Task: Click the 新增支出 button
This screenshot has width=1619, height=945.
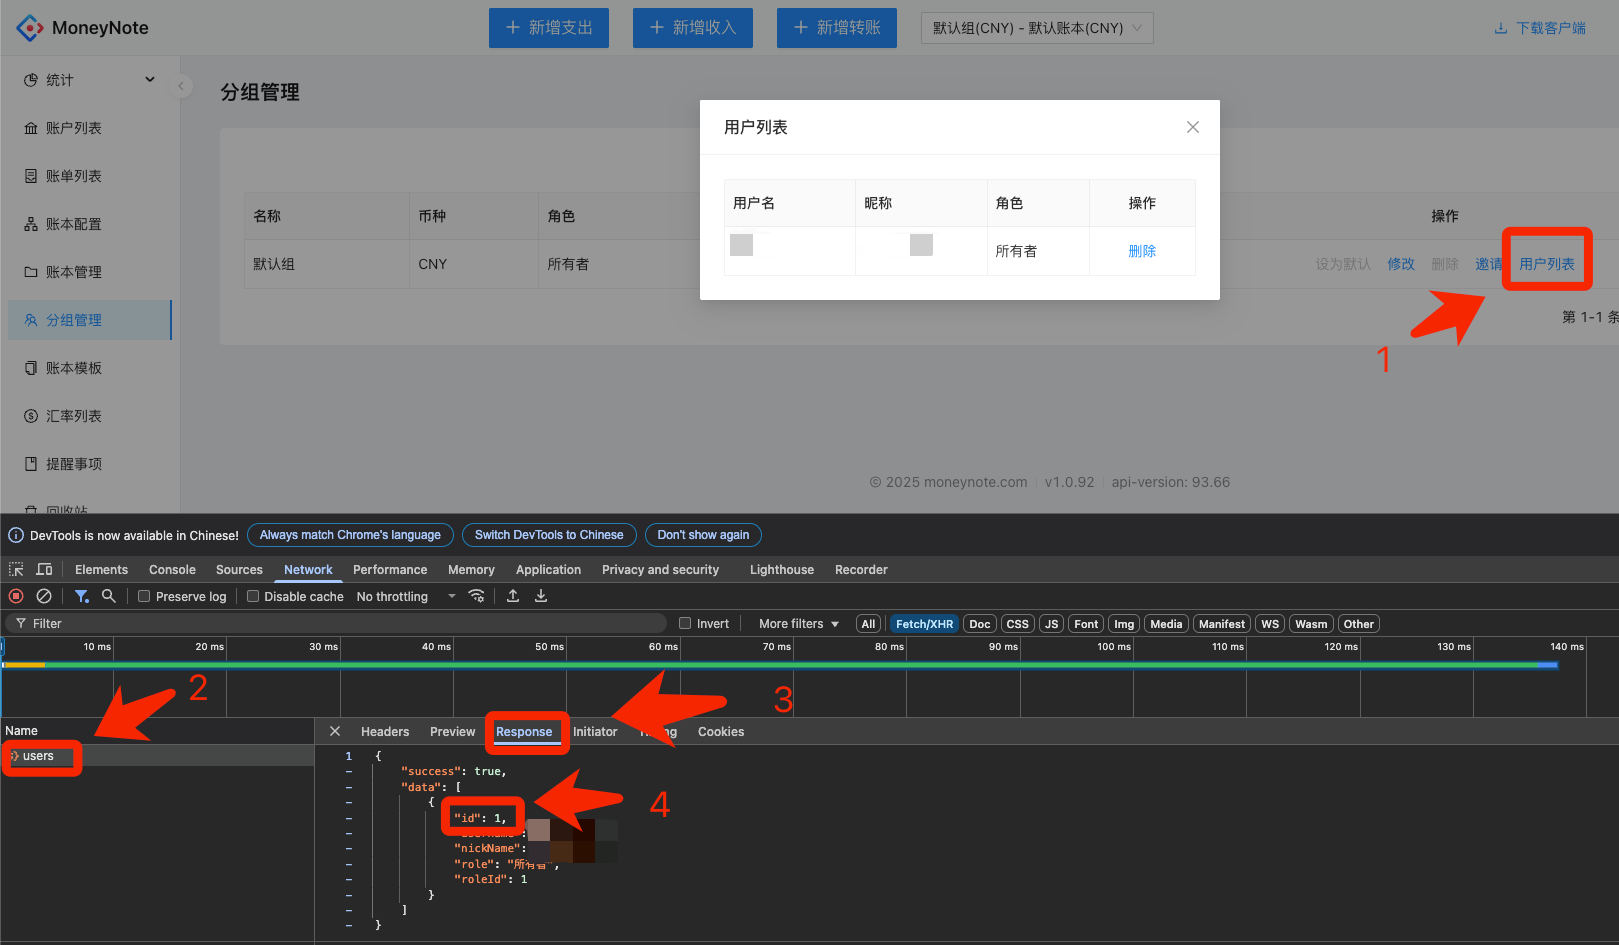Action: [548, 28]
